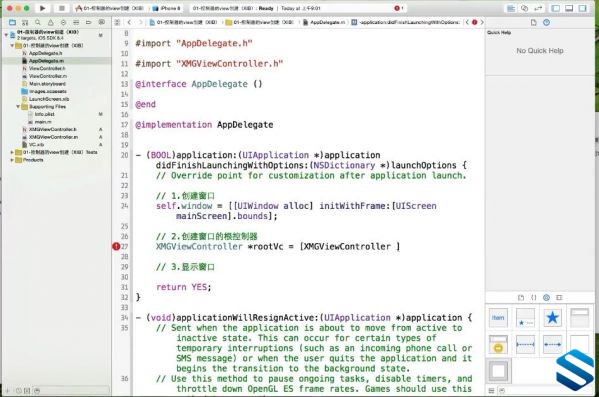
Task: Open the Code Snippet library
Action: pyautogui.click(x=534, y=298)
